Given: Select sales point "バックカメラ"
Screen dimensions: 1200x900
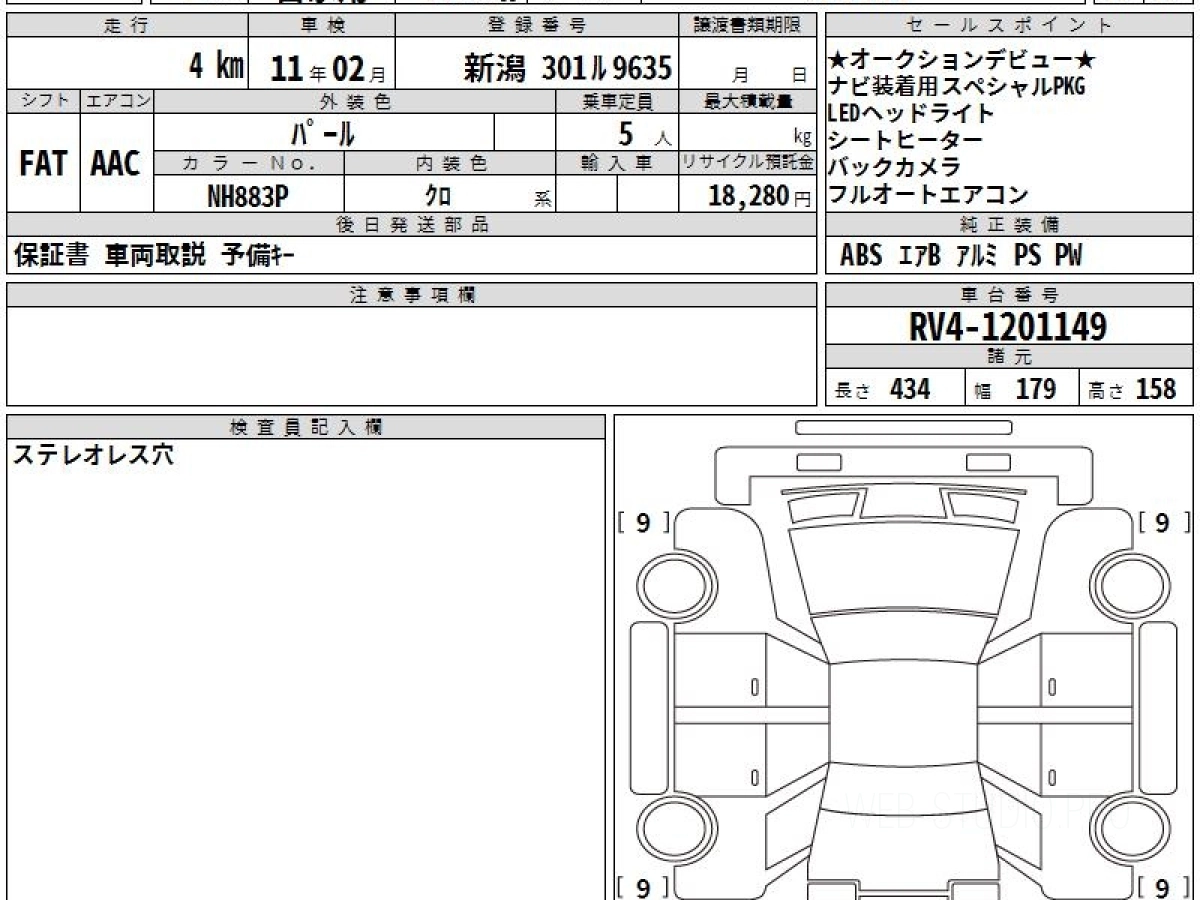Looking at the screenshot, I should (894, 168).
